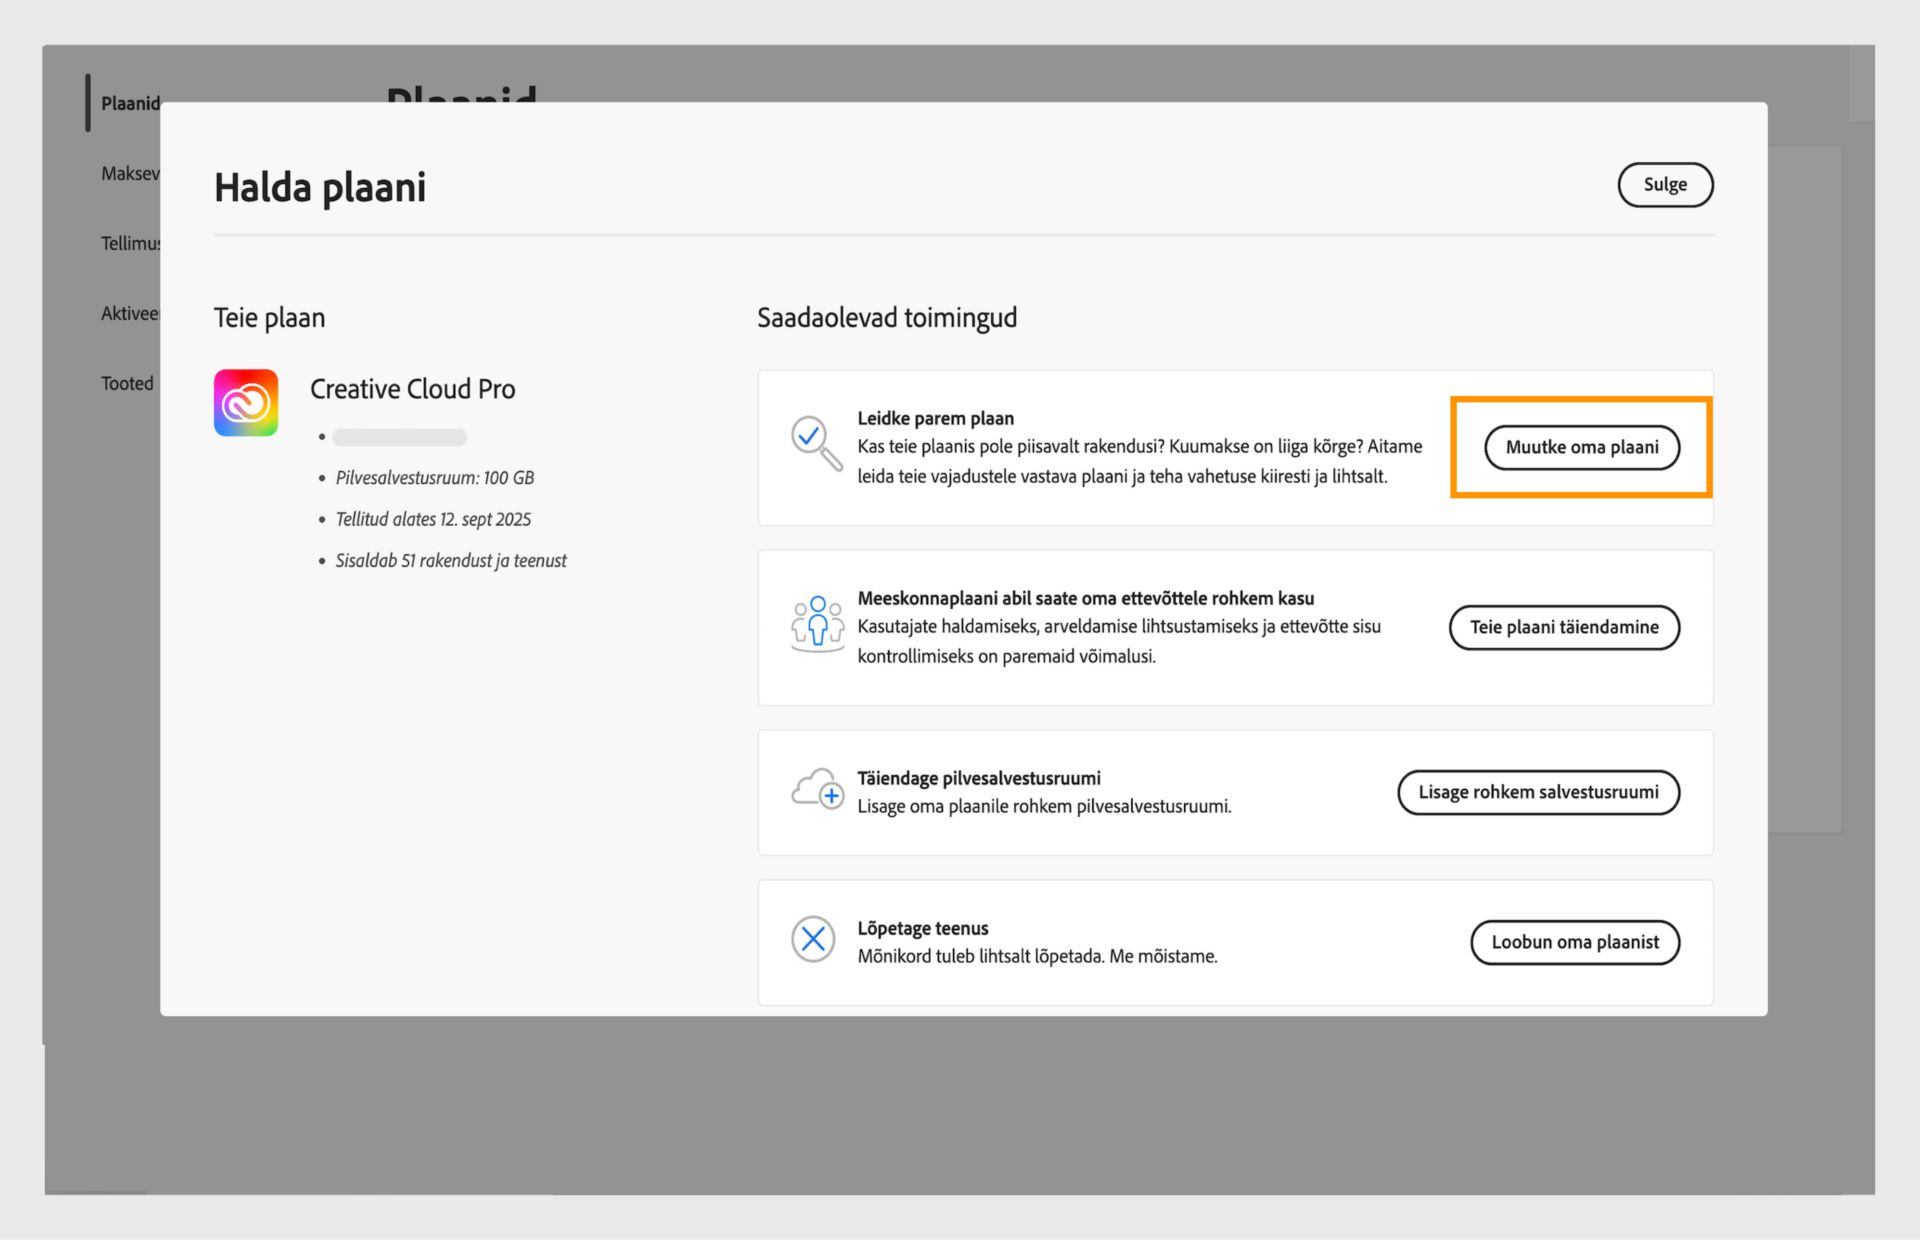Image resolution: width=1920 pixels, height=1240 pixels.
Task: Select Tooted in the sidebar
Action: (x=127, y=384)
